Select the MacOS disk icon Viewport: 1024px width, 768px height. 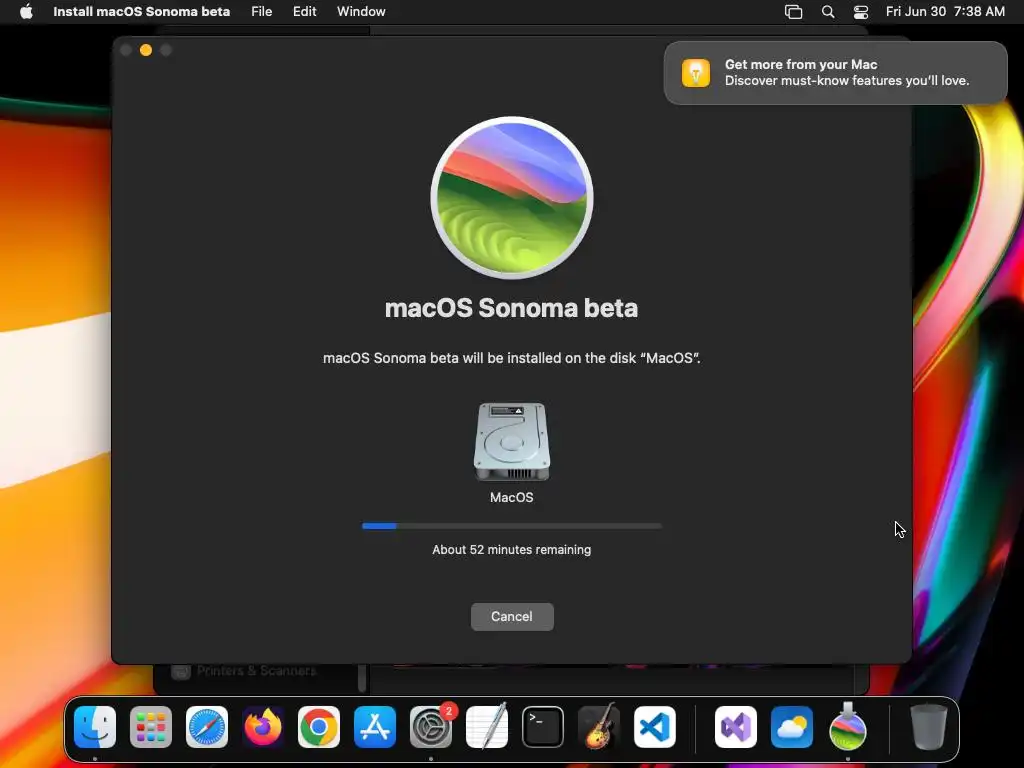511,441
